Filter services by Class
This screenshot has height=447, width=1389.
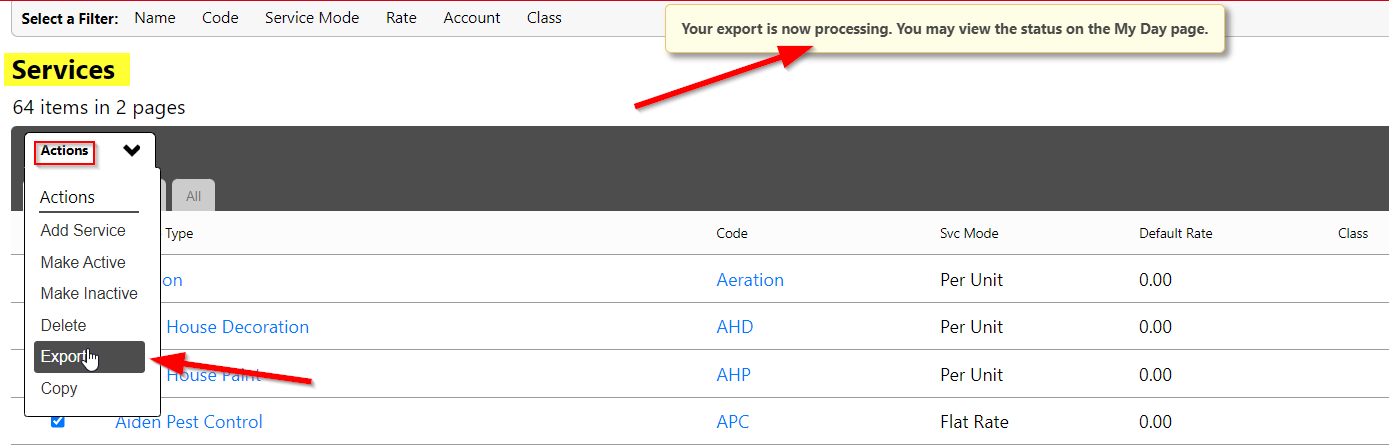pos(544,17)
